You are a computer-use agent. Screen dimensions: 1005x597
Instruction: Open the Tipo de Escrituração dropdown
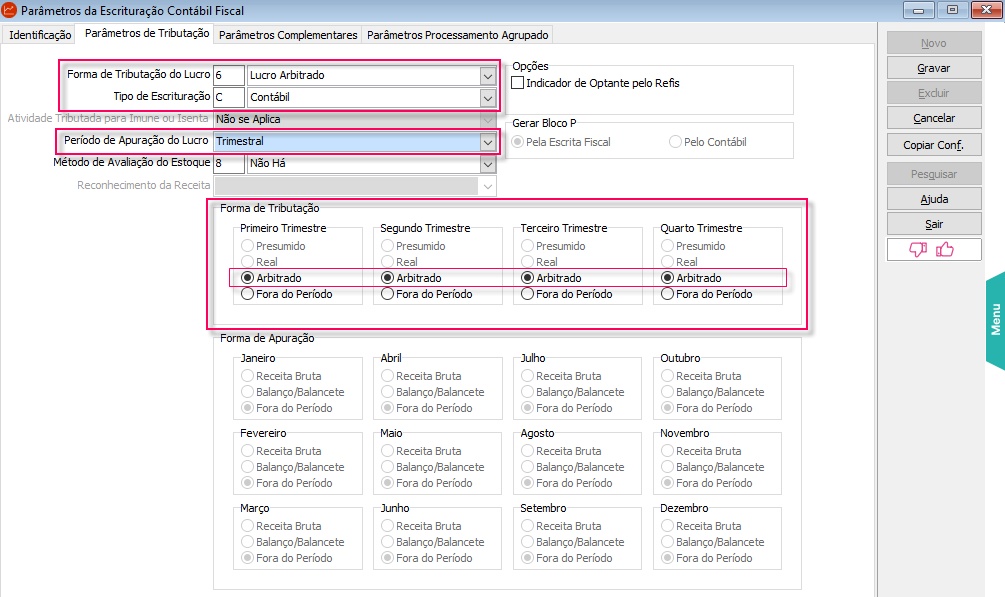[x=487, y=98]
